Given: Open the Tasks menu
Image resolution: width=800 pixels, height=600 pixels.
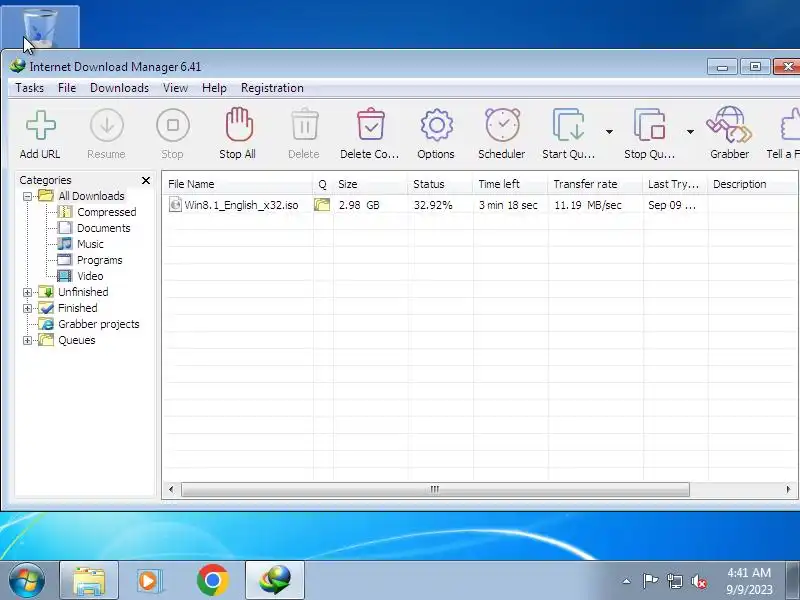Looking at the screenshot, I should pos(30,88).
